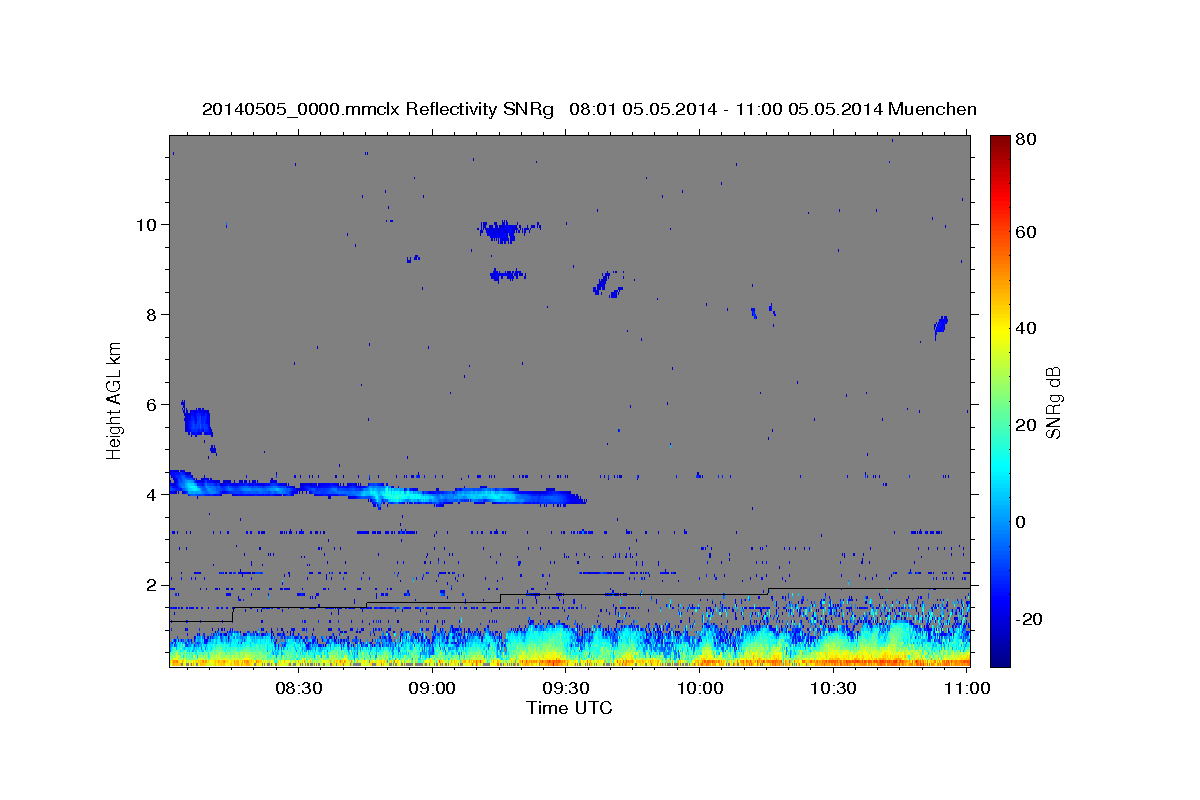Click the blue cloud patch near 10 km

pyautogui.click(x=509, y=231)
